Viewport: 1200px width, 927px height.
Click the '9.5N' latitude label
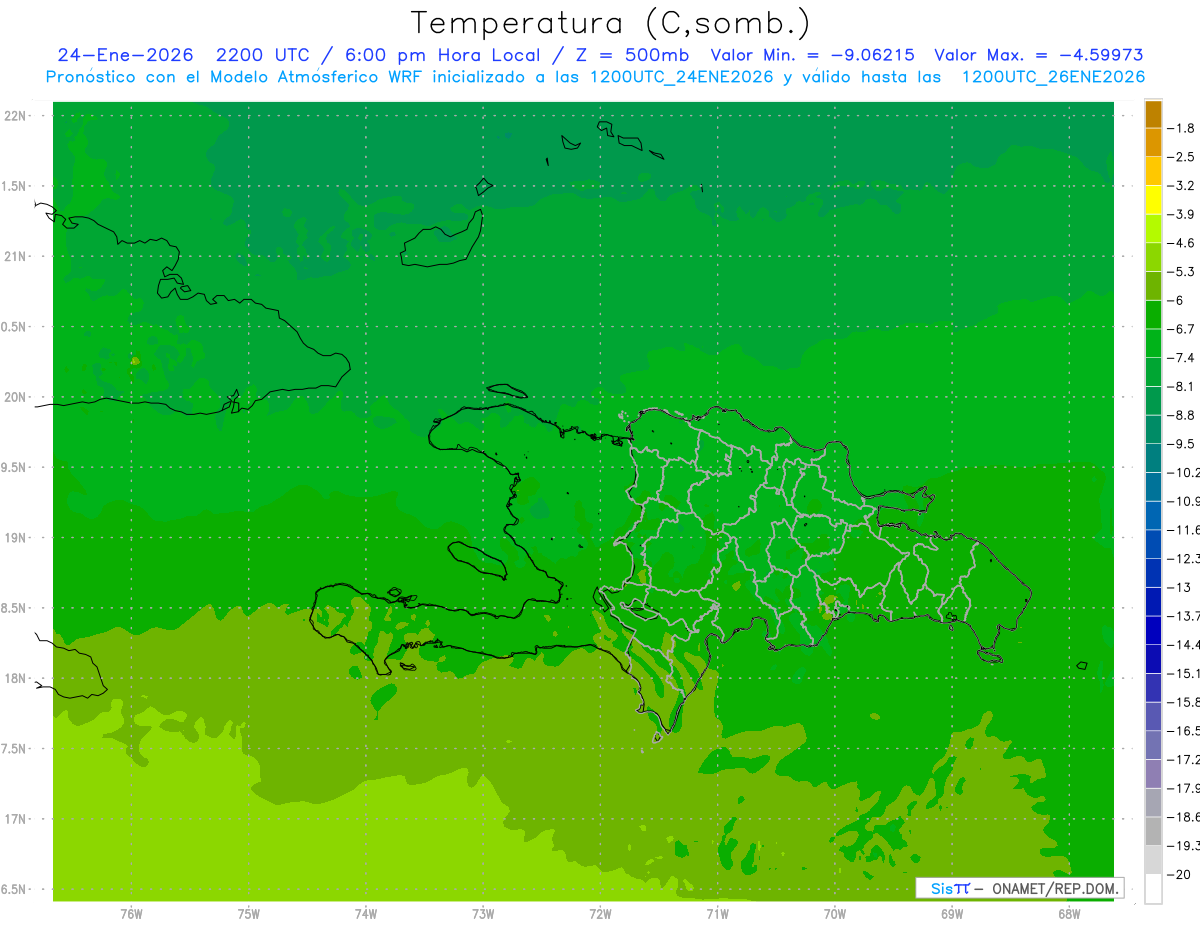[15, 467]
